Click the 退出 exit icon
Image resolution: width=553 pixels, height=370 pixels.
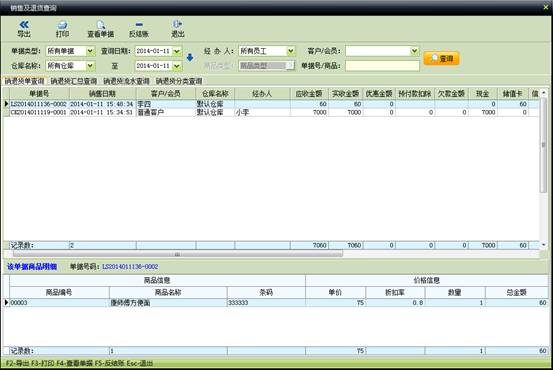pyautogui.click(x=177, y=29)
